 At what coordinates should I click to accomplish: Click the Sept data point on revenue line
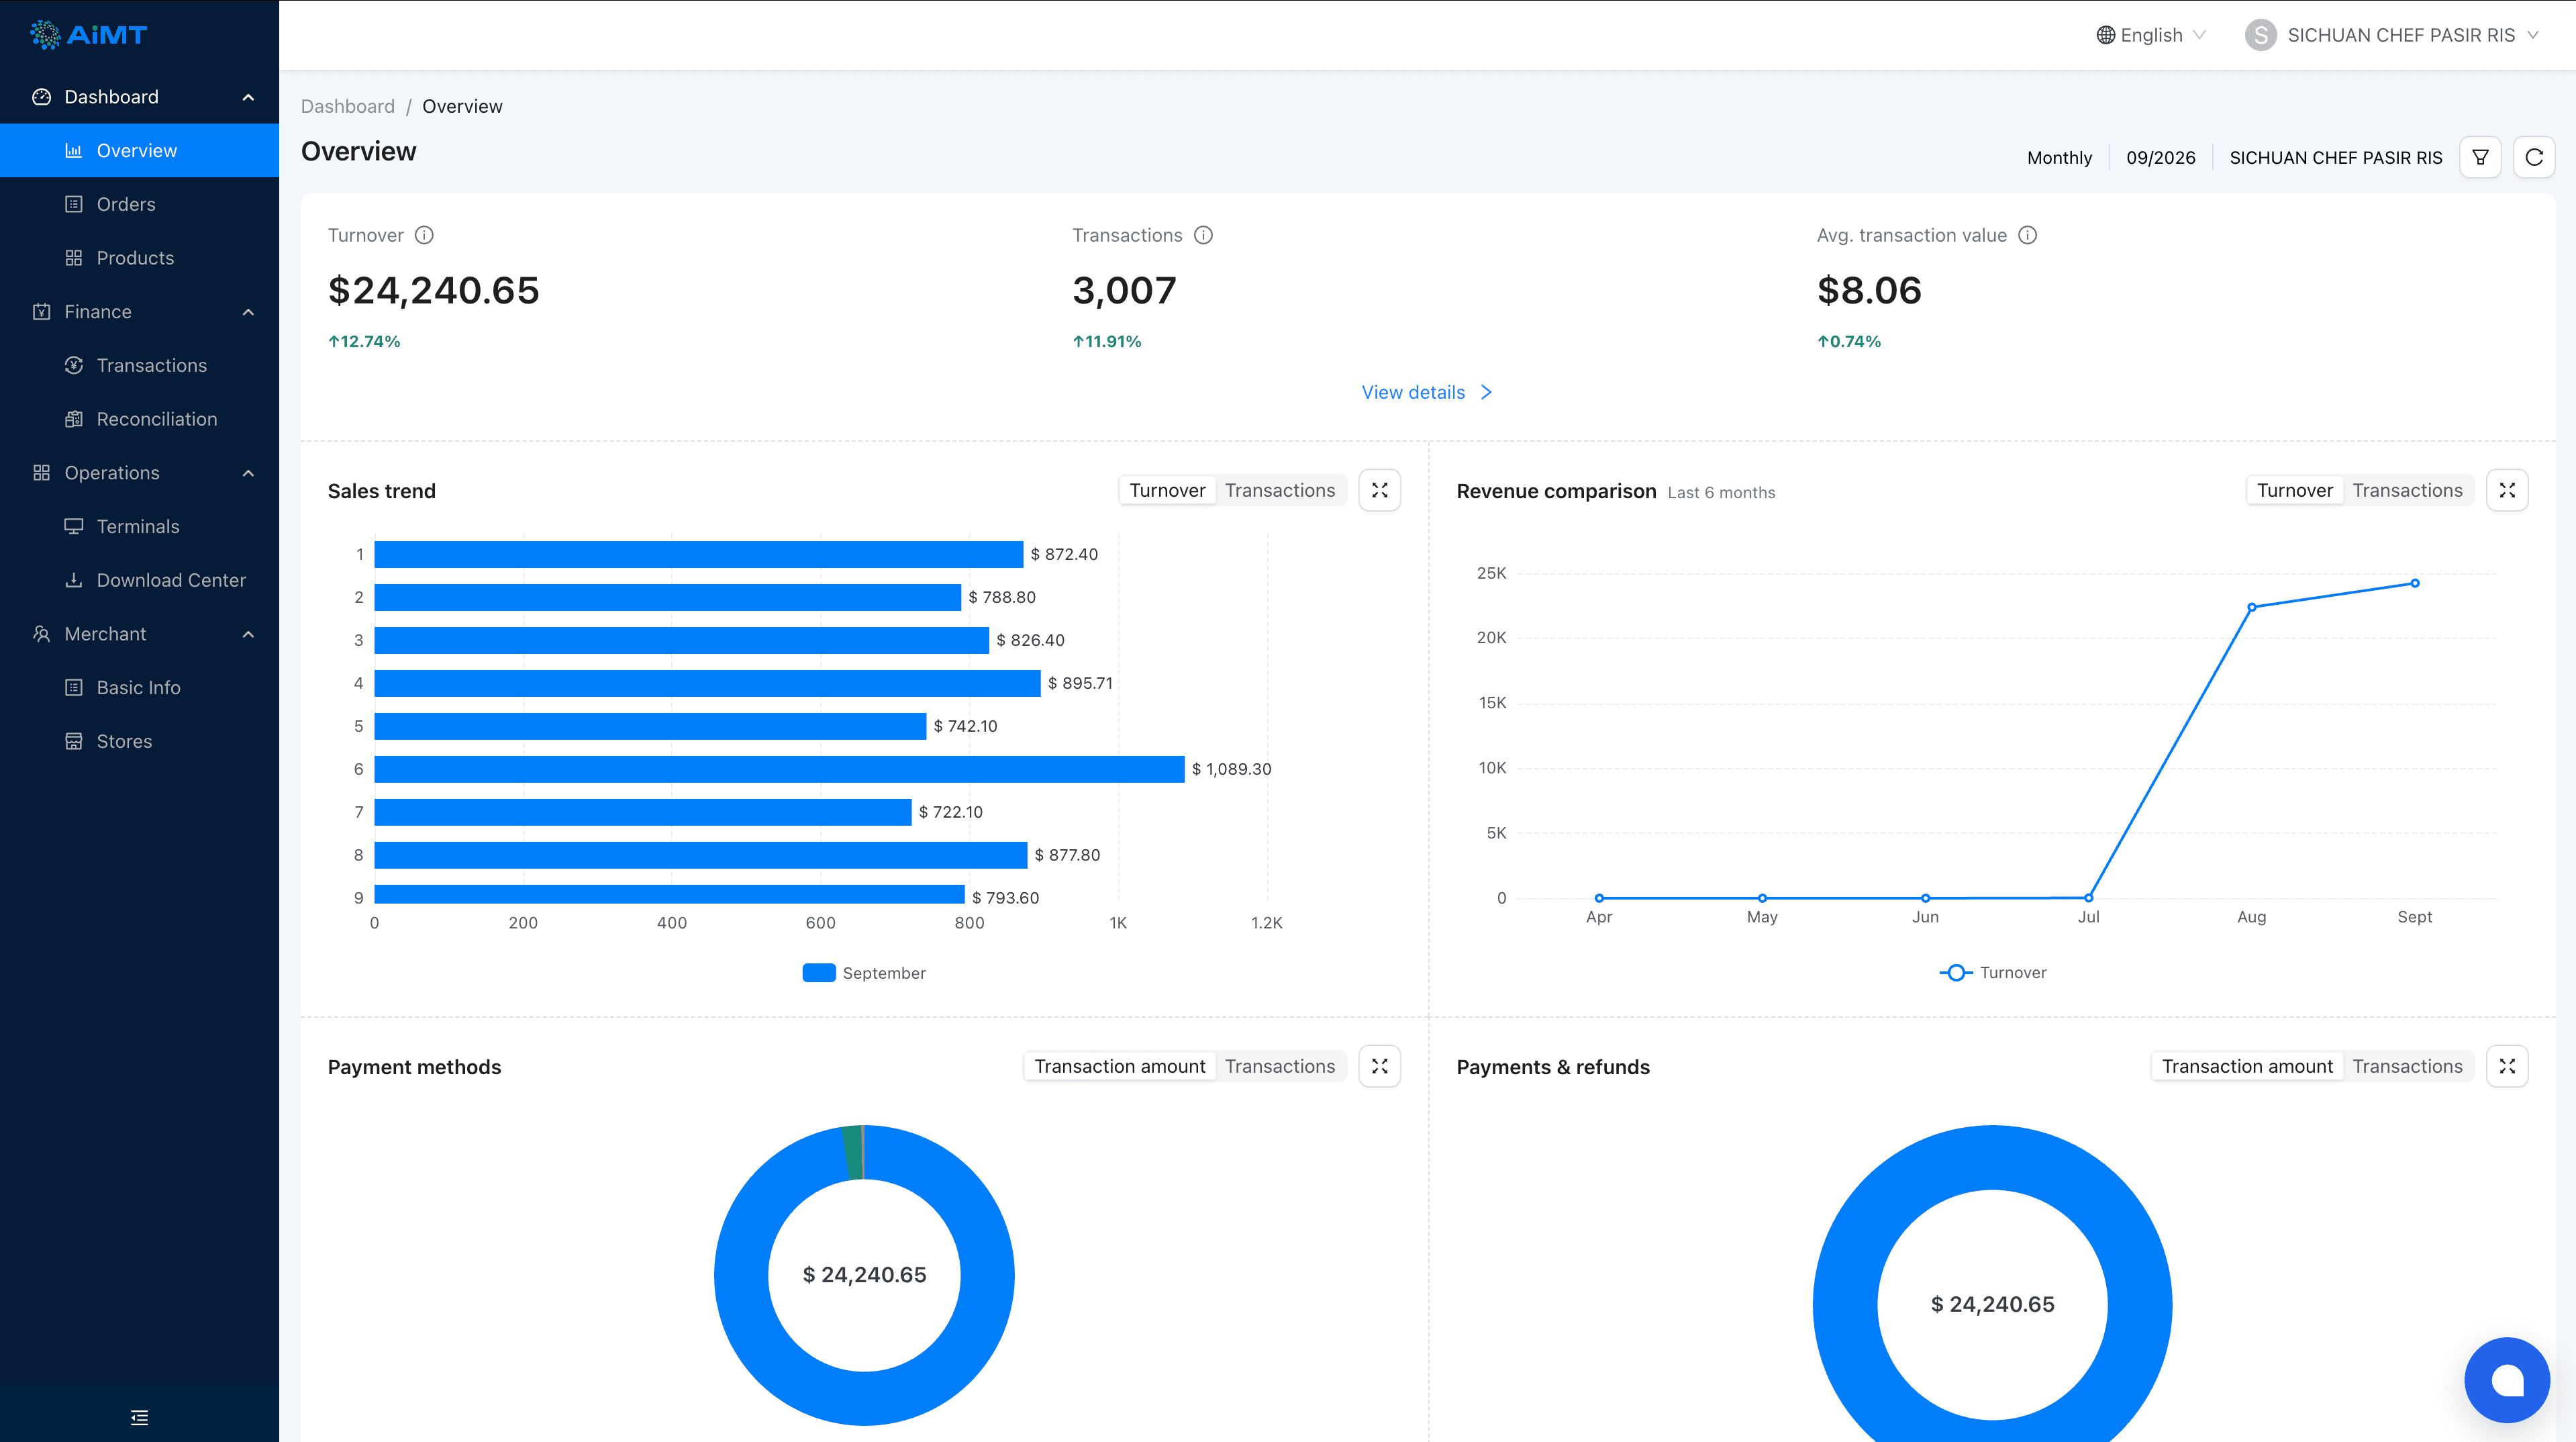tap(2415, 583)
